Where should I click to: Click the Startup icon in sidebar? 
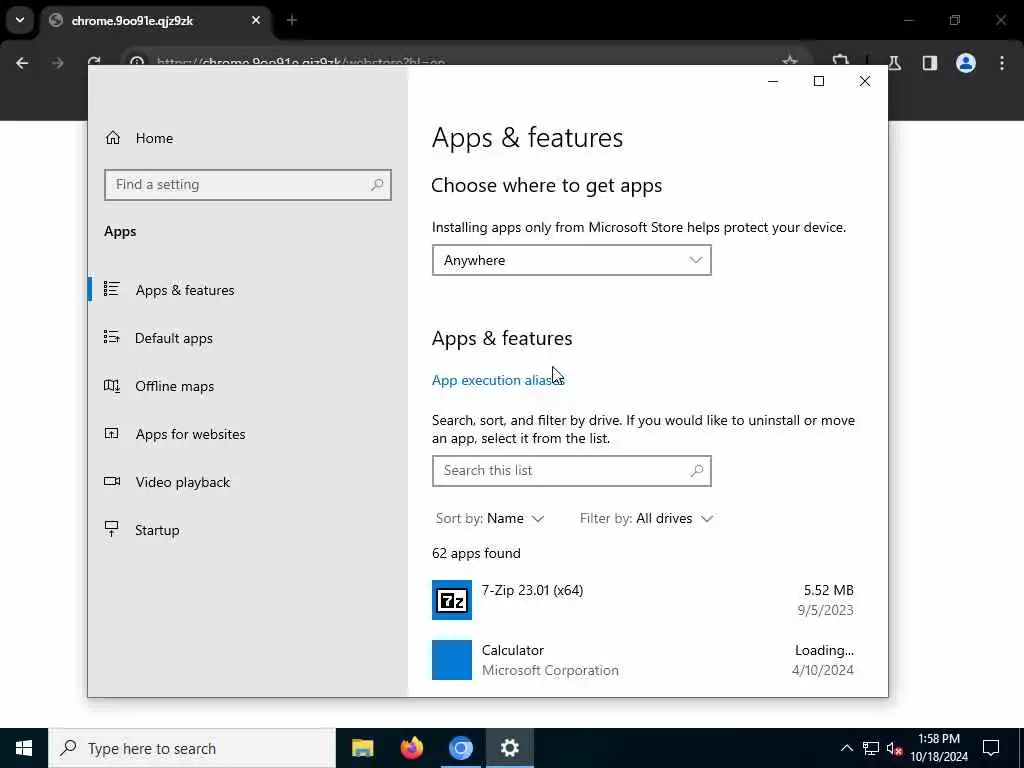pos(112,528)
